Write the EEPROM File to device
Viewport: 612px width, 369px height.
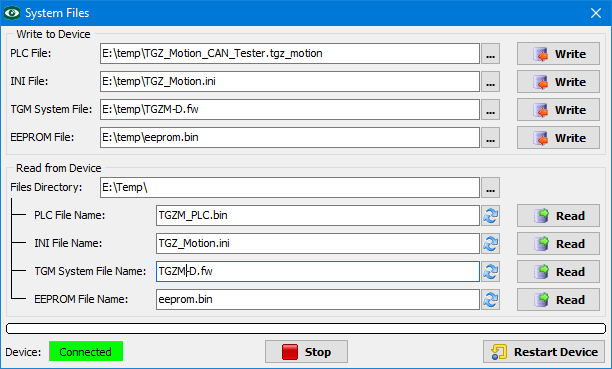click(559, 138)
